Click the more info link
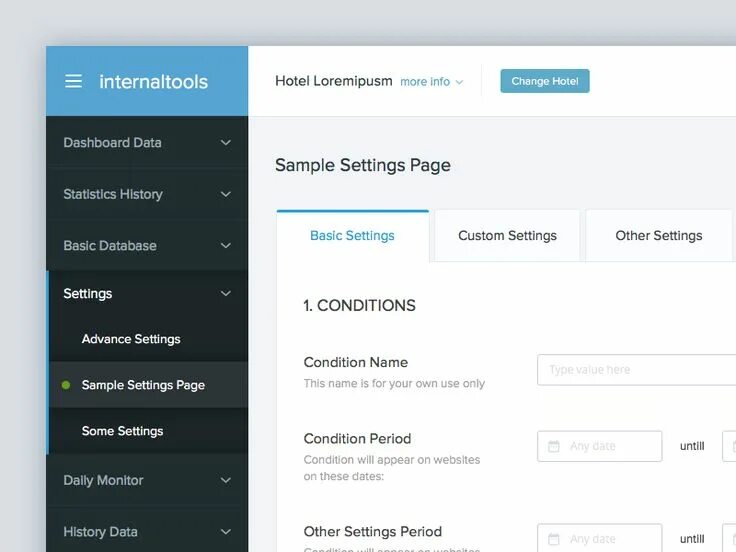Screen dimensions: 736x552 [x=425, y=82]
